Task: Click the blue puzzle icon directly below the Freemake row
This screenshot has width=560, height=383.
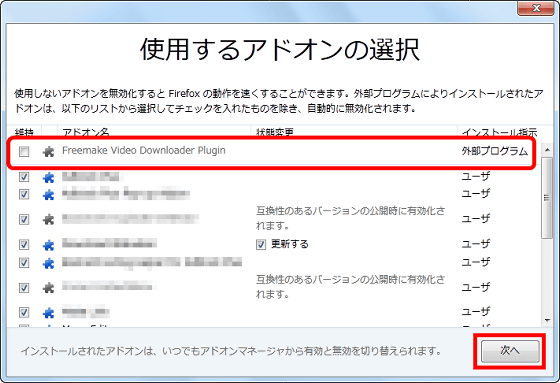Action: click(x=48, y=177)
